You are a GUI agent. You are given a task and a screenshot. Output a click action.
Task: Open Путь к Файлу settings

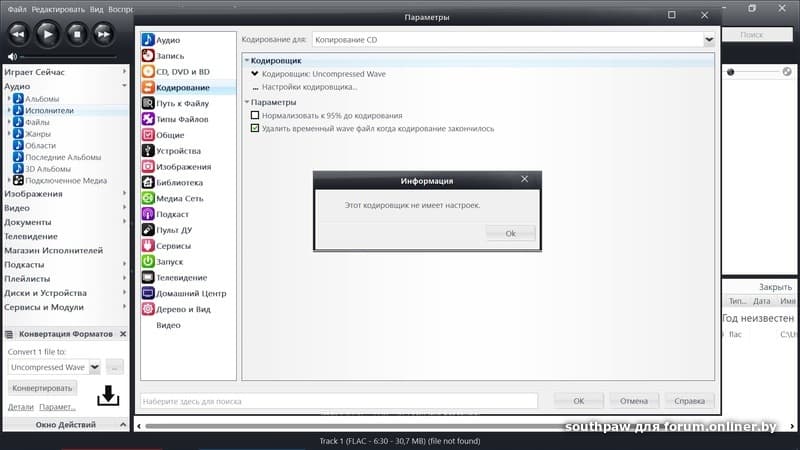[x=188, y=103]
